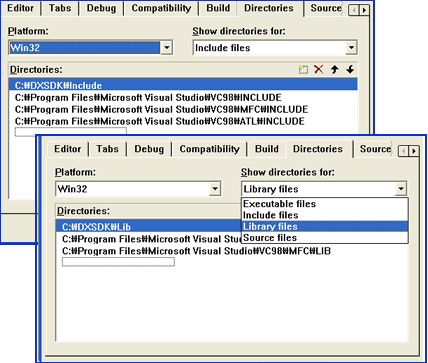Click move down arrow icon in back window
This screenshot has width=428, height=363.
pyautogui.click(x=350, y=70)
